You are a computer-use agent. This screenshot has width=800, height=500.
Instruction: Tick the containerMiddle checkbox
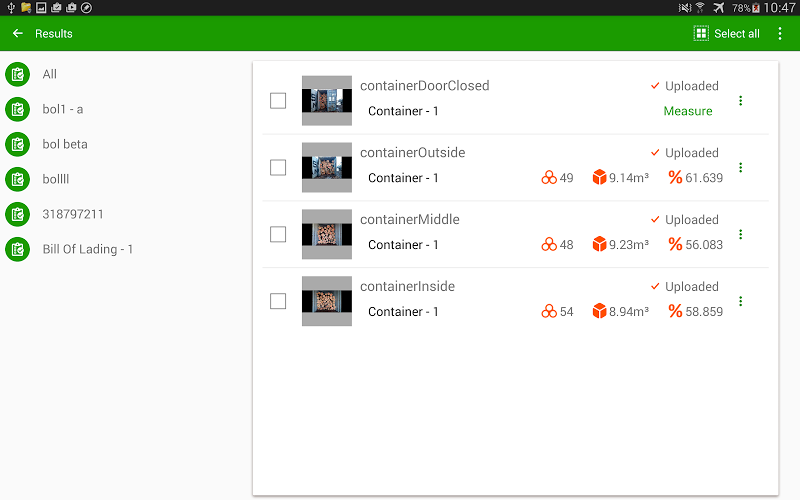coord(278,234)
